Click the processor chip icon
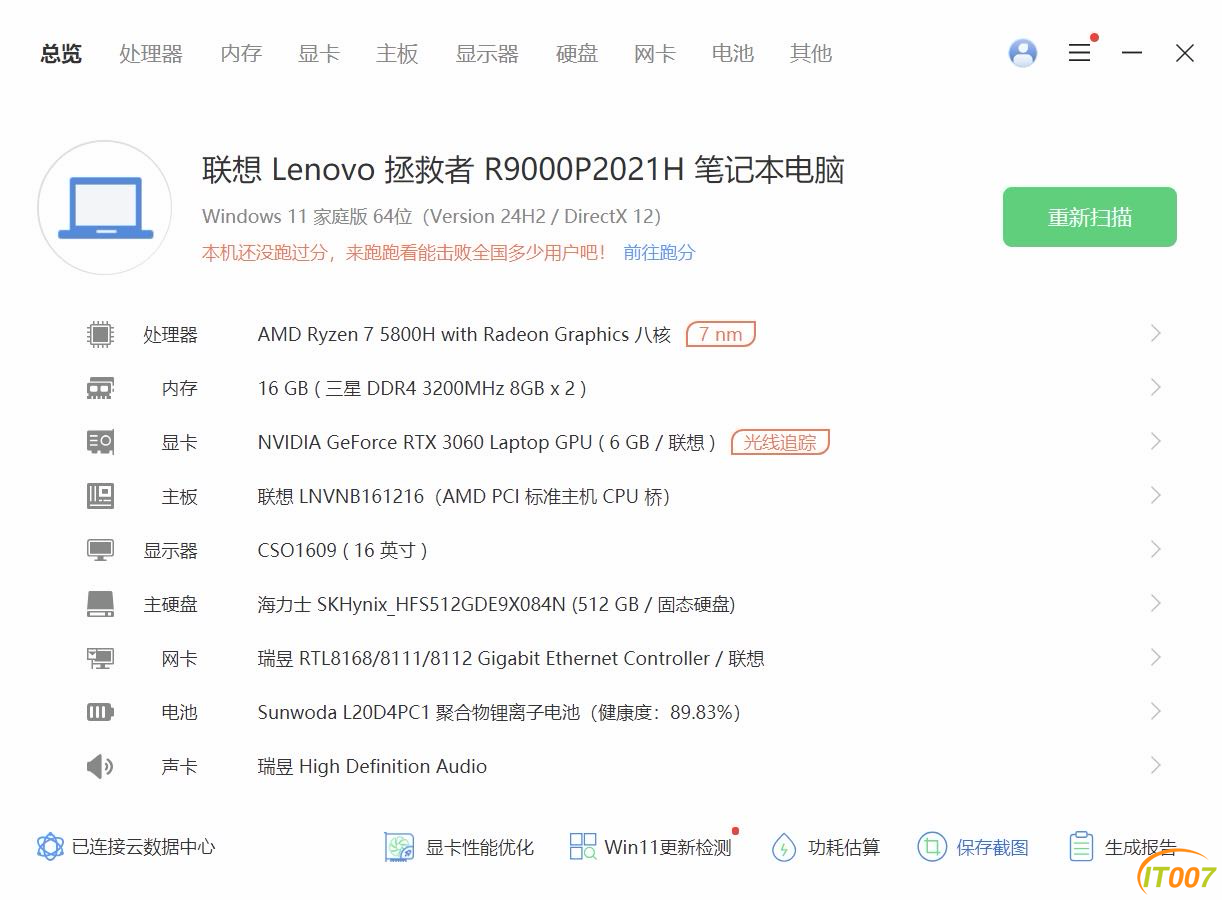Viewport: 1222px width, 900px height. (100, 334)
